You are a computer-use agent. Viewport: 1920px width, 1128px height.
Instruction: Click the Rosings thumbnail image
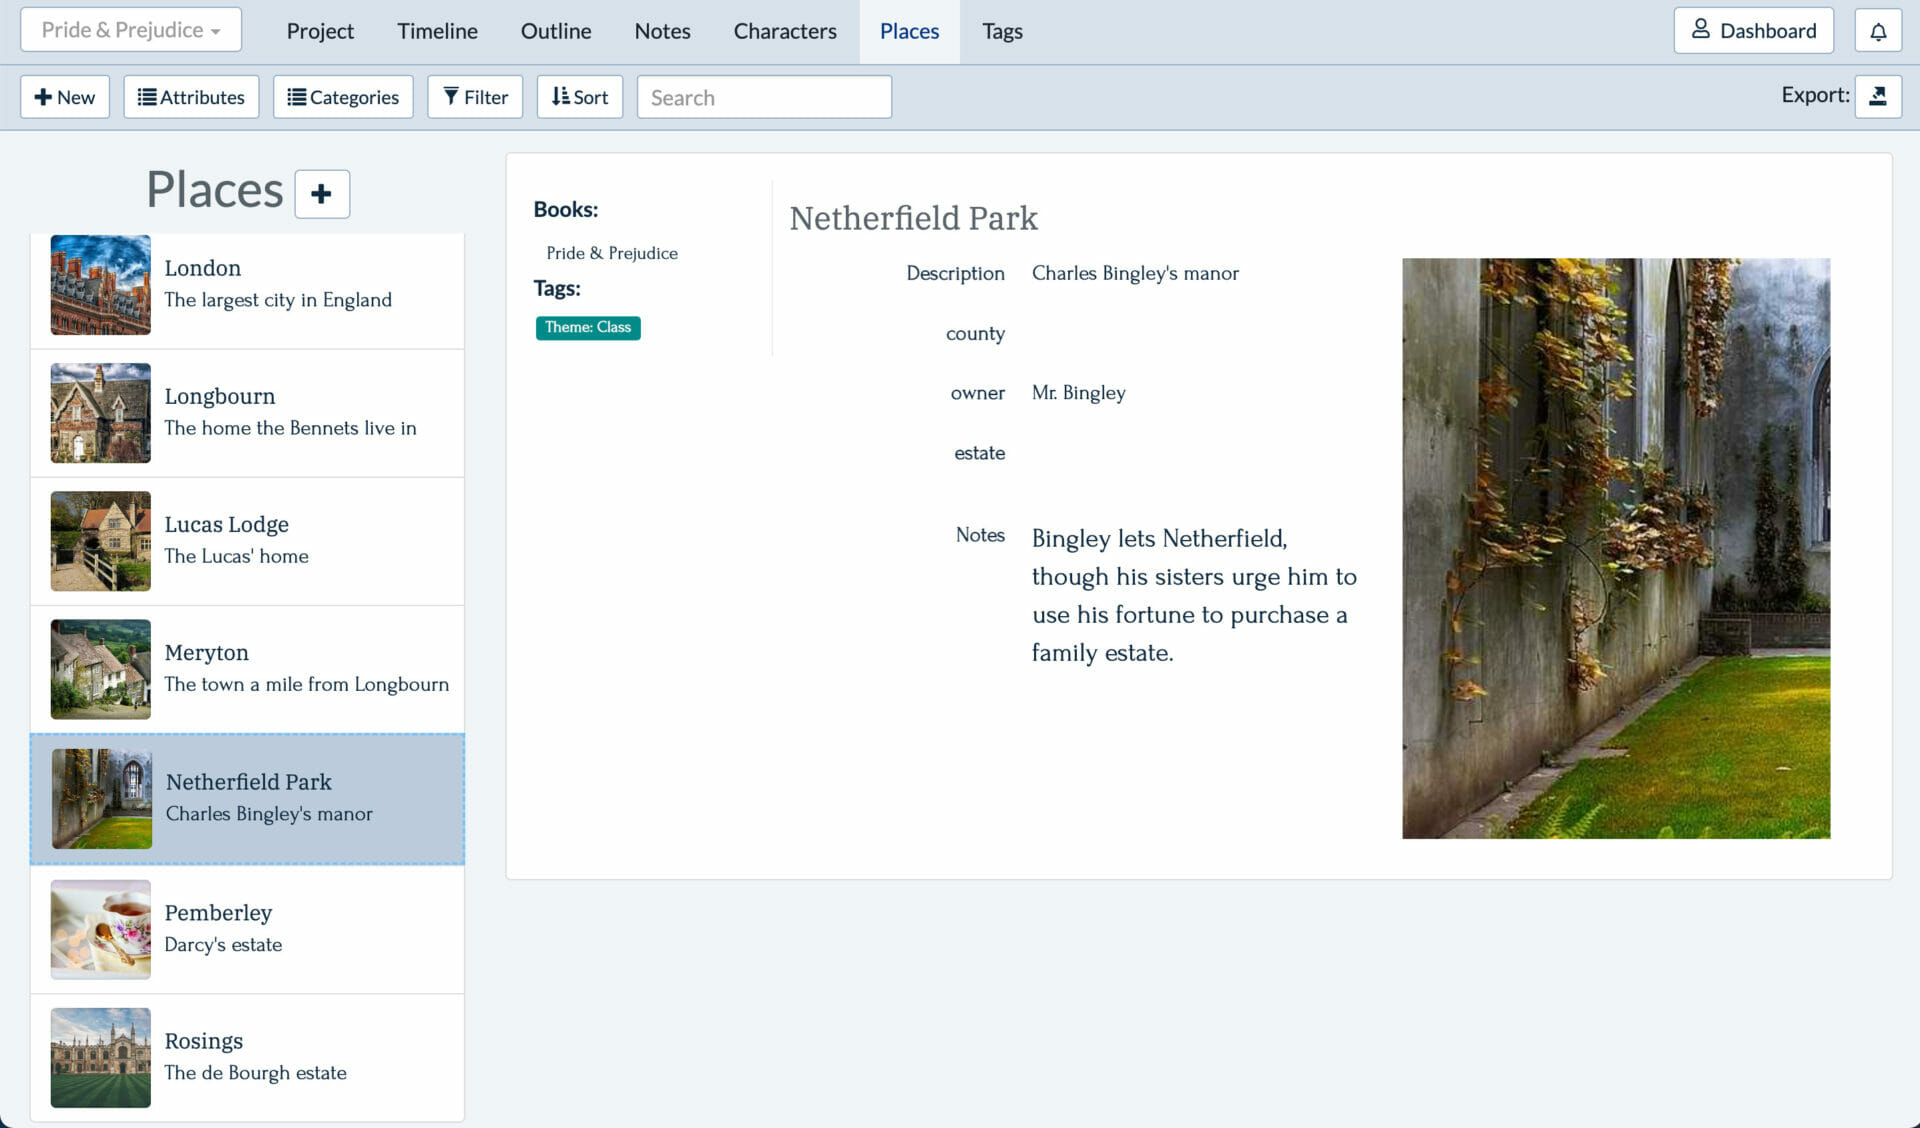(x=100, y=1057)
